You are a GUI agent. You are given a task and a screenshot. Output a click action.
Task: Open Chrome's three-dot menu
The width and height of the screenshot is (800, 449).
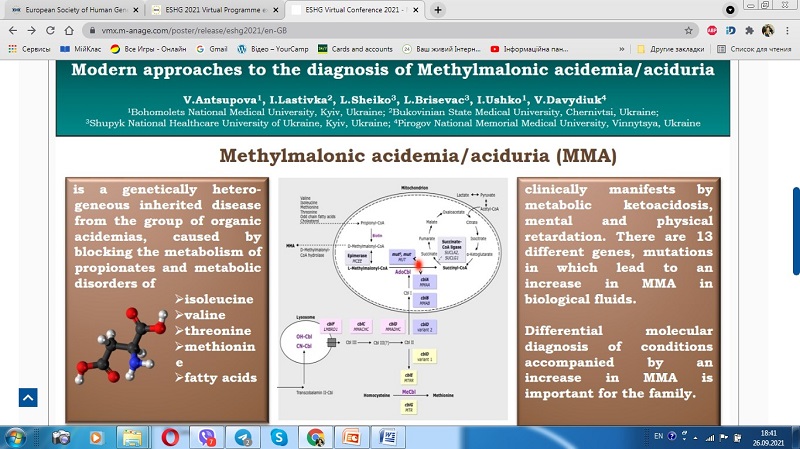pos(788,30)
